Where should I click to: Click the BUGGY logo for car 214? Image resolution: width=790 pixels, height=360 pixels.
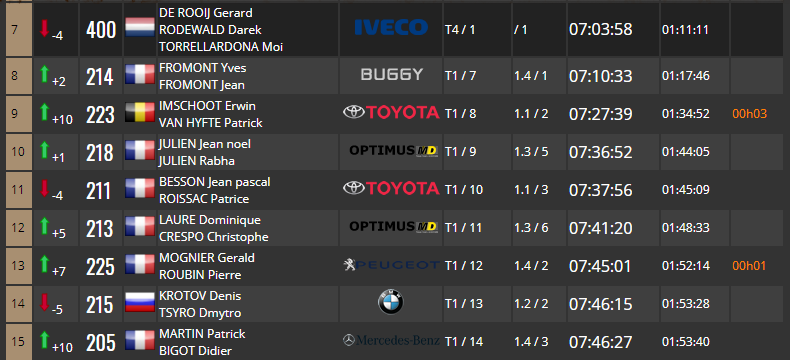(391, 75)
